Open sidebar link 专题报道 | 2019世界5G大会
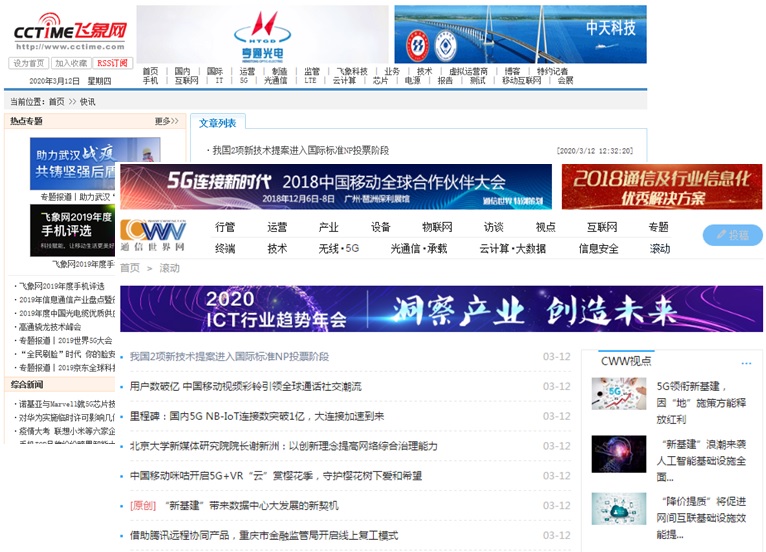The width and height of the screenshot is (766, 552). click(x=65, y=340)
